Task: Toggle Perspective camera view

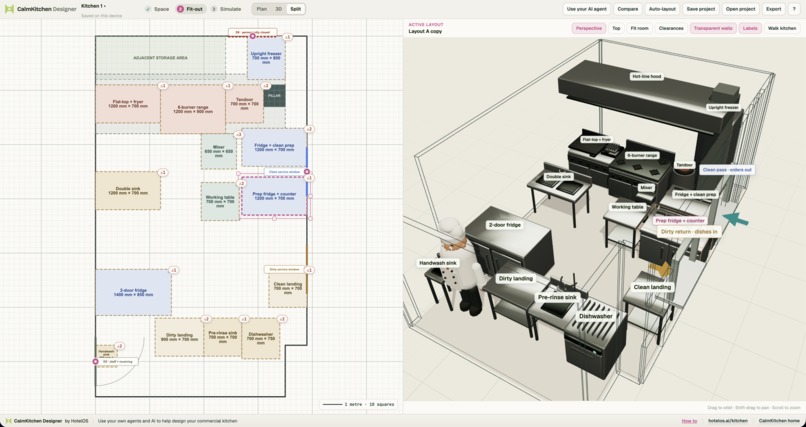Action: (589, 28)
